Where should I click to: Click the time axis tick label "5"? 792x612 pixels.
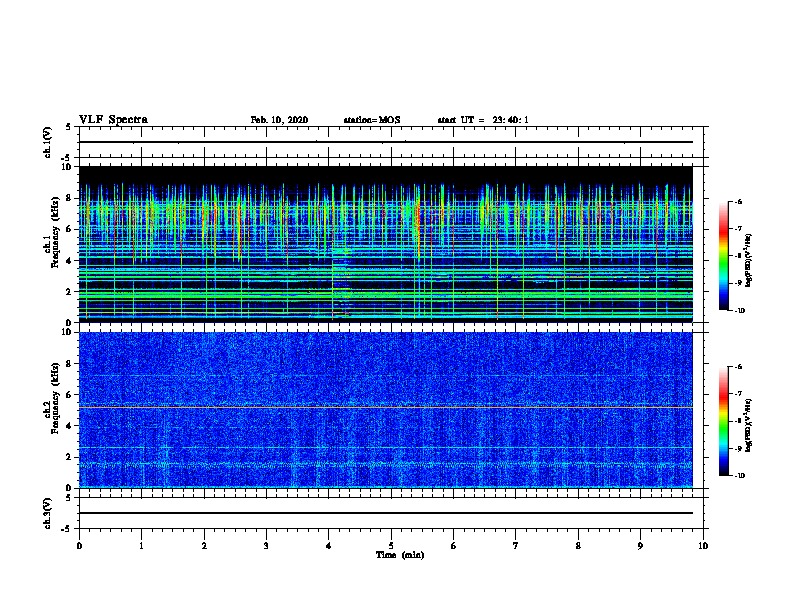point(391,546)
